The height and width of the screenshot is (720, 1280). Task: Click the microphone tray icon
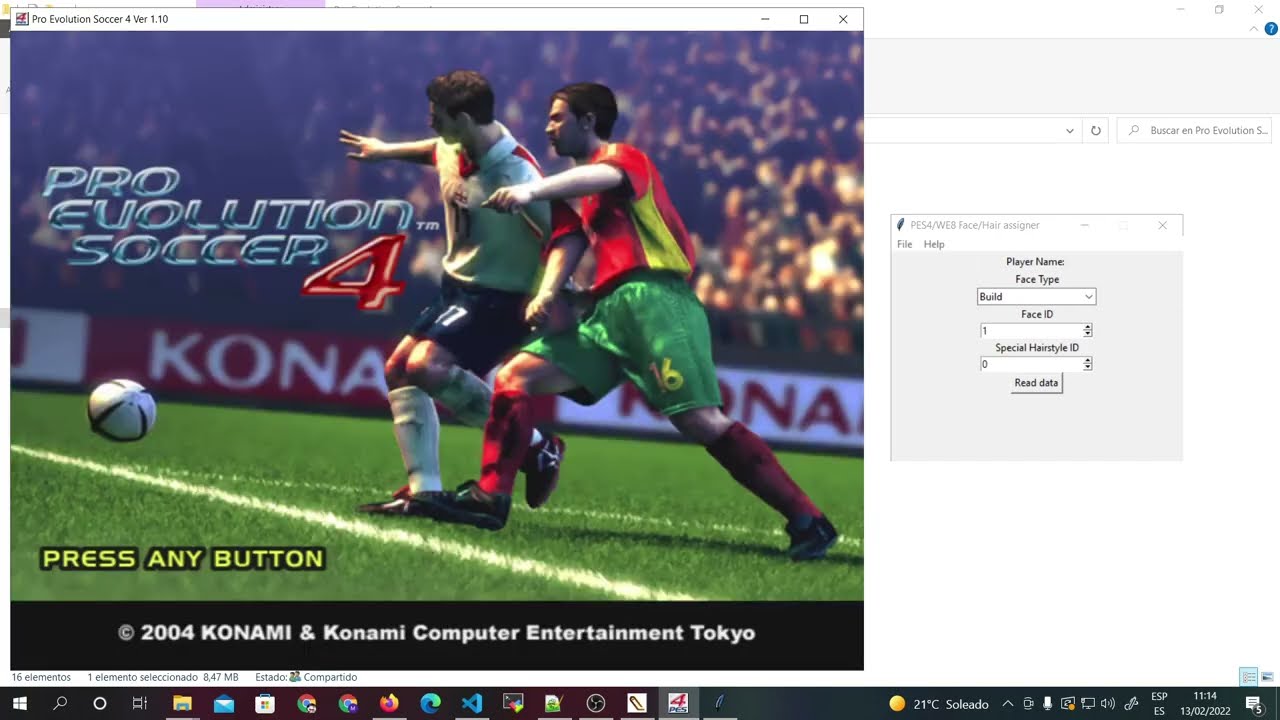tap(1047, 704)
